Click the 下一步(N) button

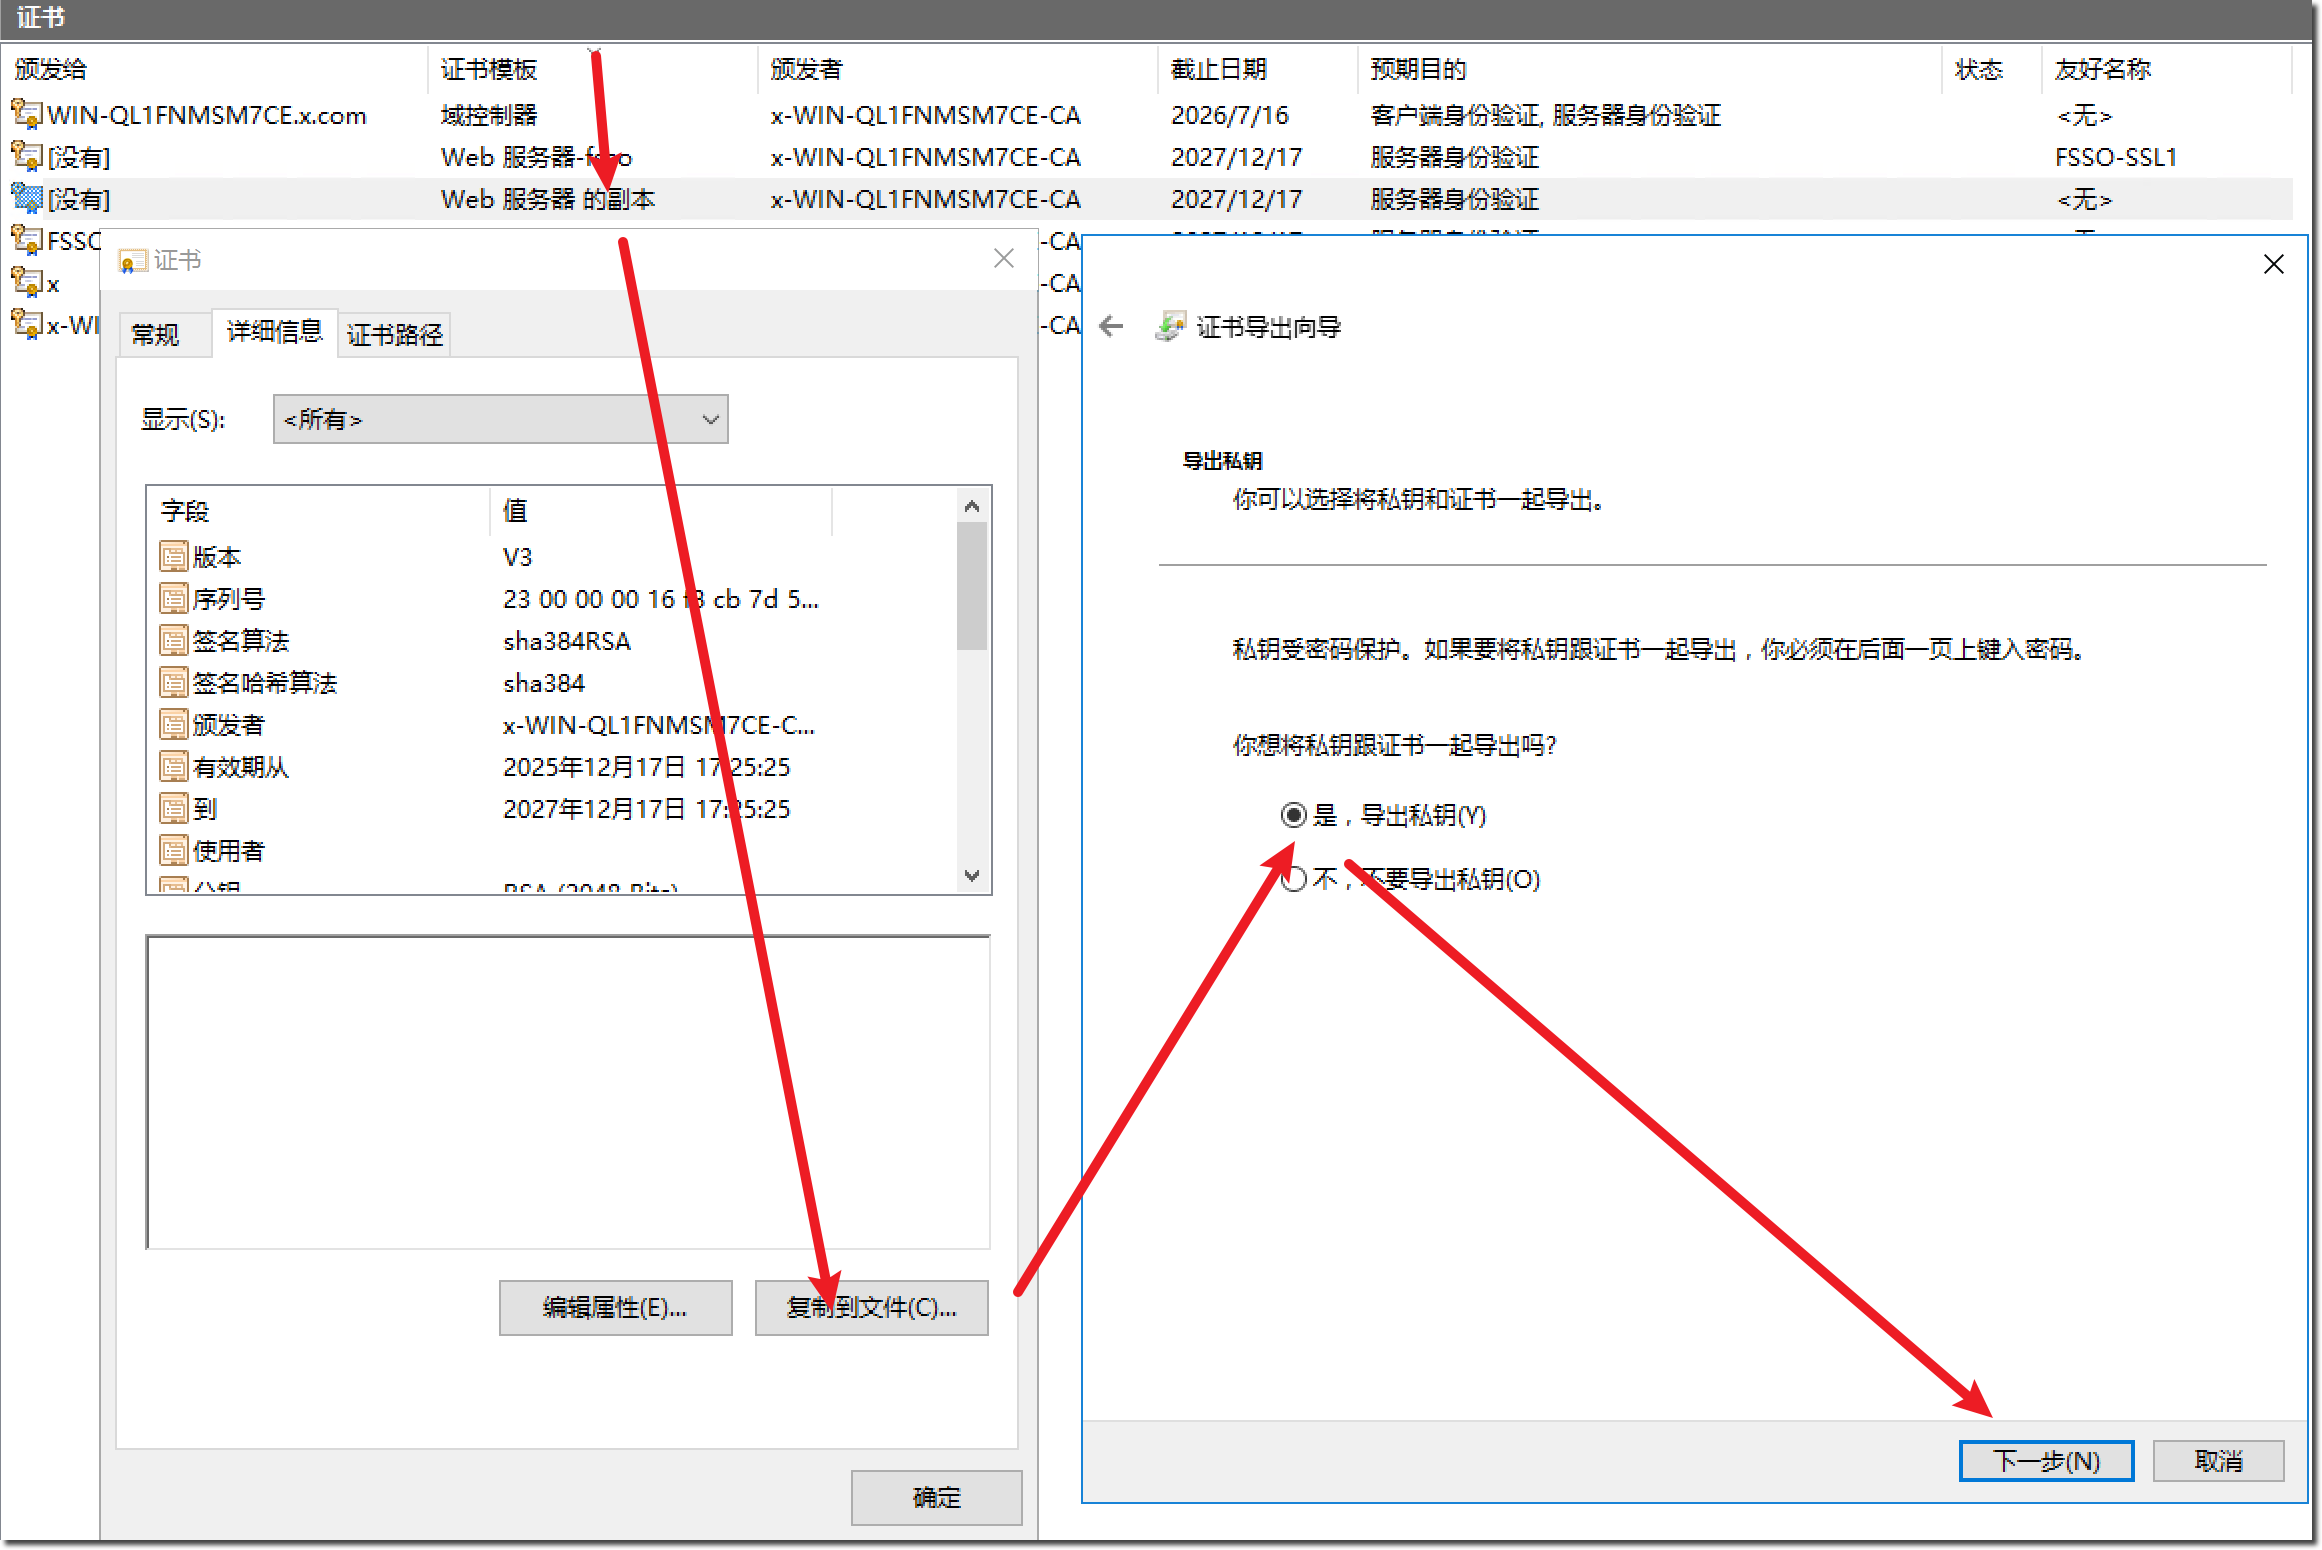[x=2045, y=1461]
